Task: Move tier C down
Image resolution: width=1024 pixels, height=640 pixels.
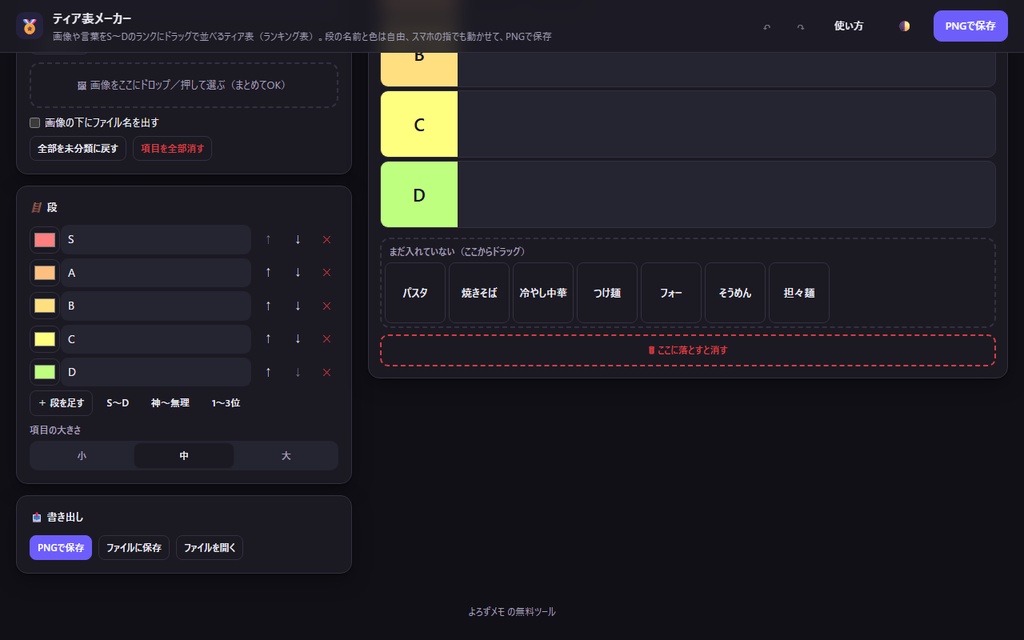Action: [298, 339]
